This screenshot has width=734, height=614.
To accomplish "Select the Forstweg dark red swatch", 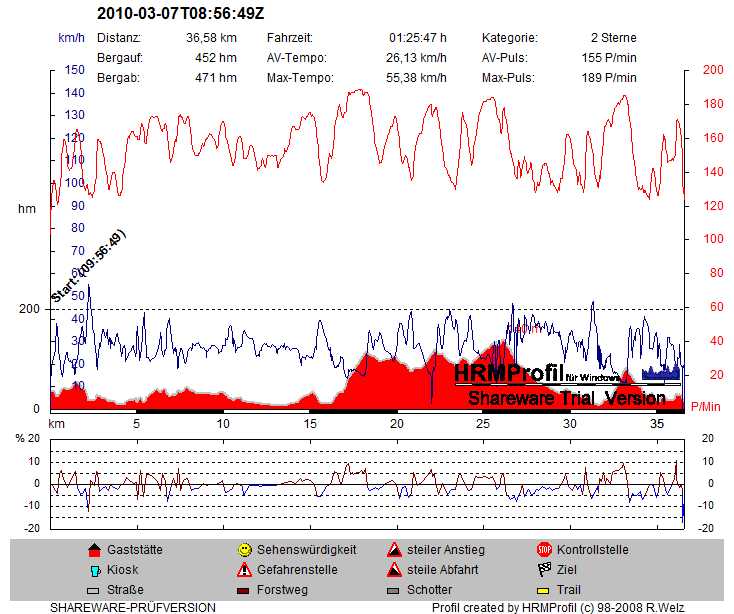I will pos(244,590).
